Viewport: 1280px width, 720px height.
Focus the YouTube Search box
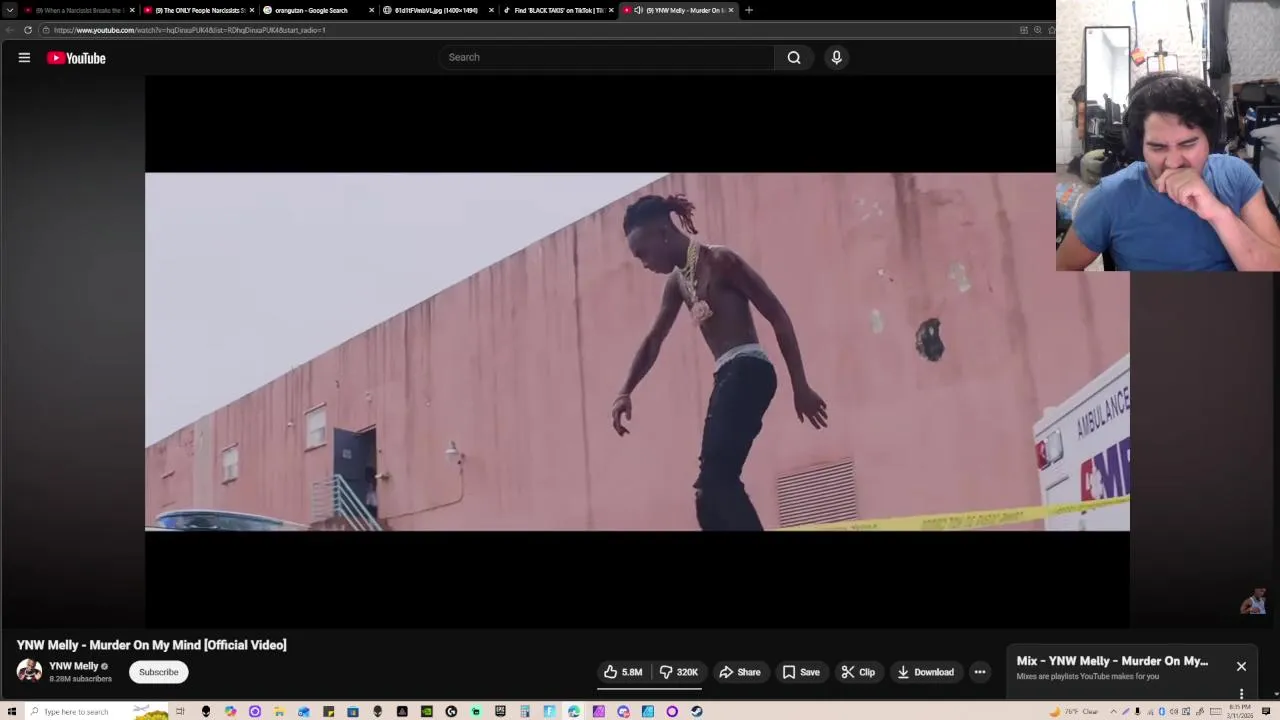point(606,57)
